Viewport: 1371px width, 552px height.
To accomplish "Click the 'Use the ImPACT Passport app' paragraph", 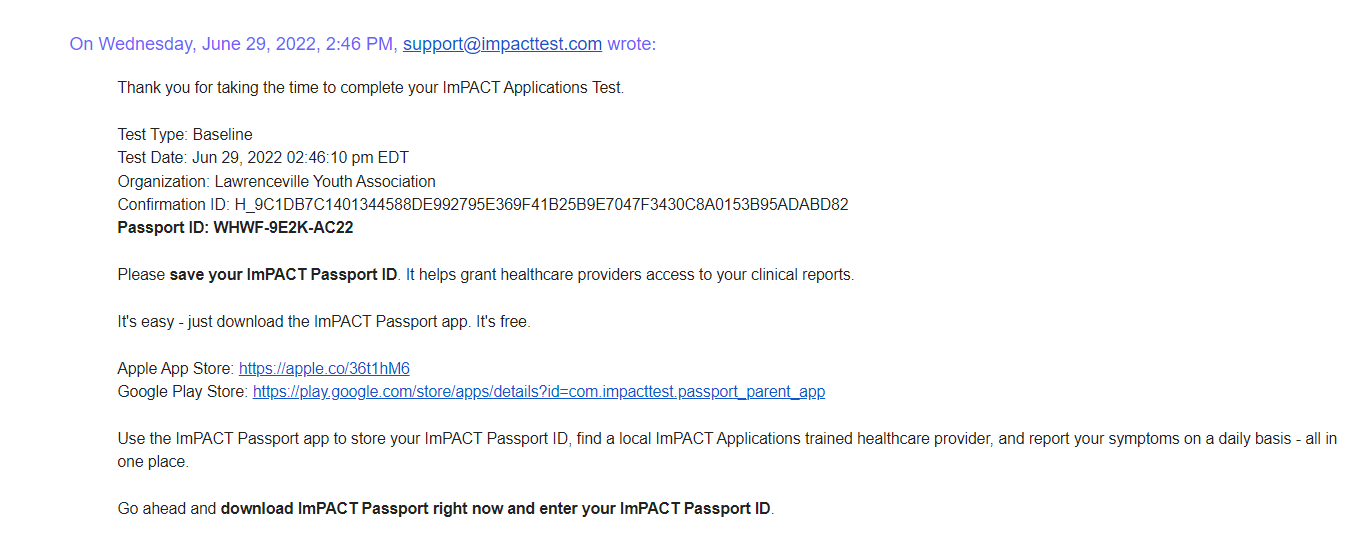I will click(727, 451).
